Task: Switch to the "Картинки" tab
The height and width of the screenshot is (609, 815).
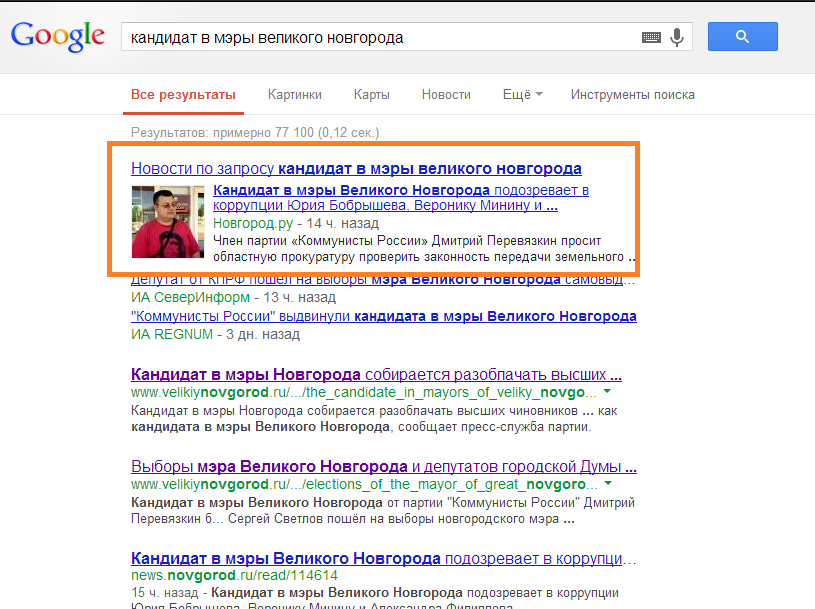Action: (295, 95)
